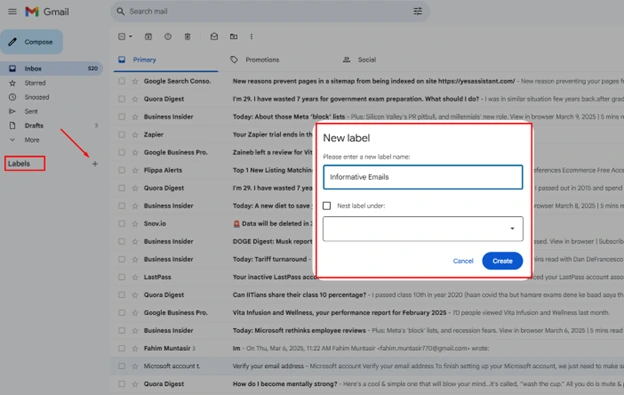Switch to the Primary tab

click(166, 60)
